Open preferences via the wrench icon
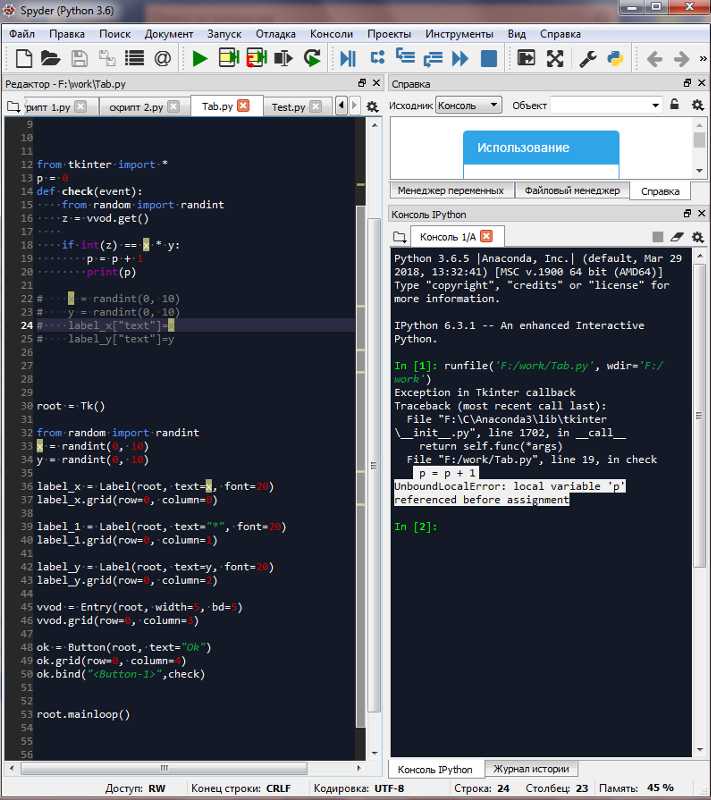The height and width of the screenshot is (800, 711). (x=588, y=59)
